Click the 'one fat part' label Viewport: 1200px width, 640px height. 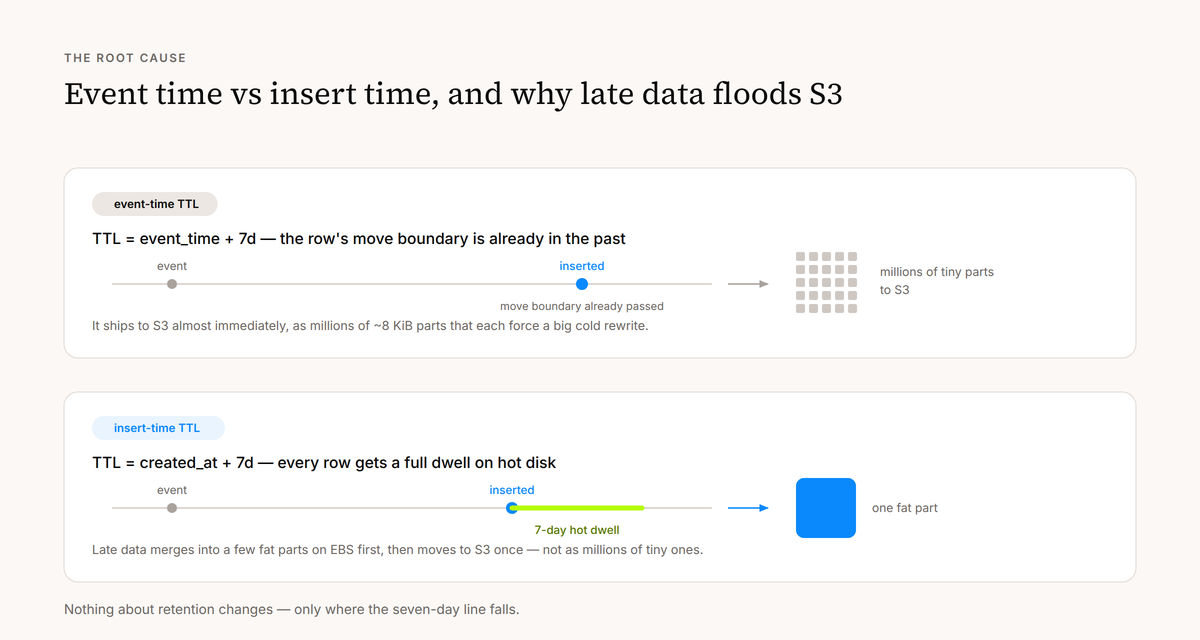pyautogui.click(x=905, y=508)
